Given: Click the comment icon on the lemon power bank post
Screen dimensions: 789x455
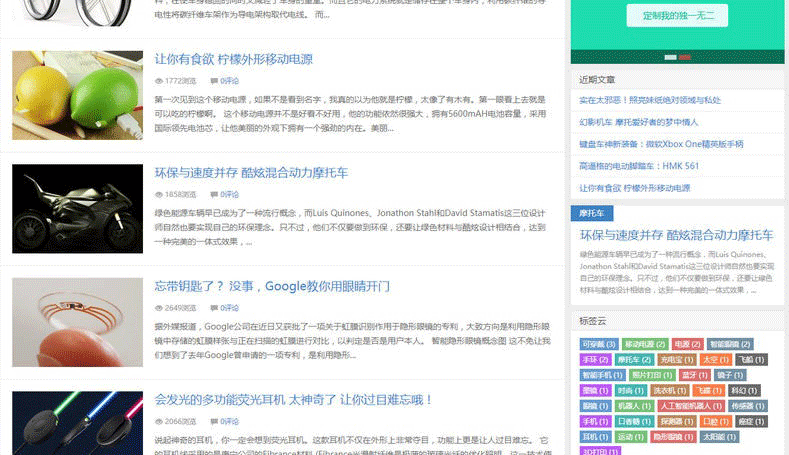Looking at the screenshot, I should [x=214, y=81].
